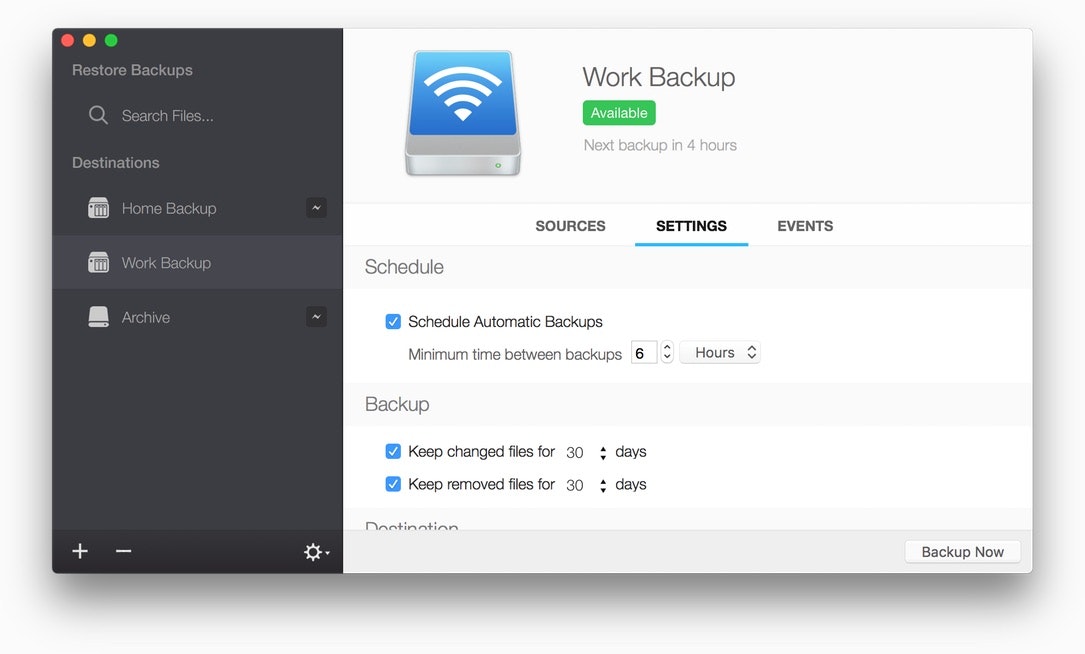Open the gear actions menu
Screen dimensions: 1085x654
point(316,552)
